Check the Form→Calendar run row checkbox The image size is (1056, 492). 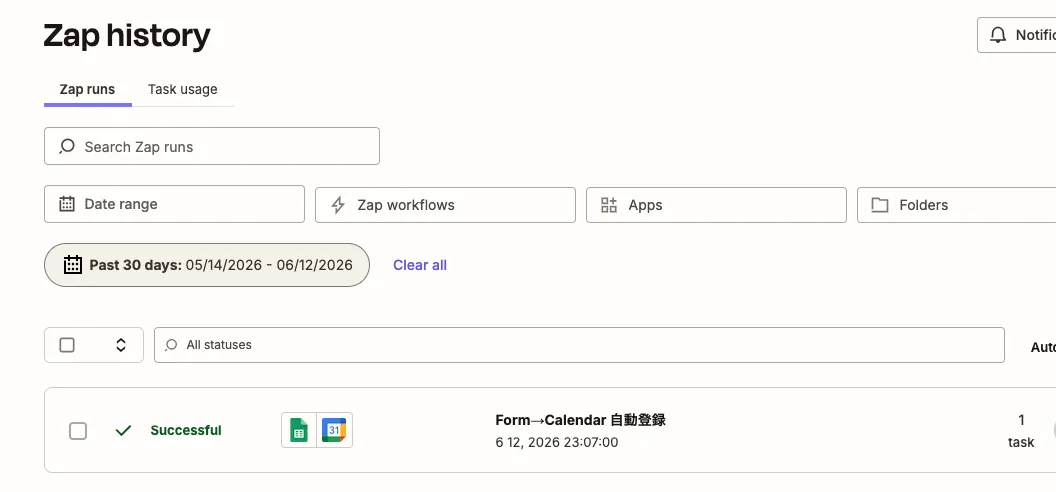coord(78,431)
